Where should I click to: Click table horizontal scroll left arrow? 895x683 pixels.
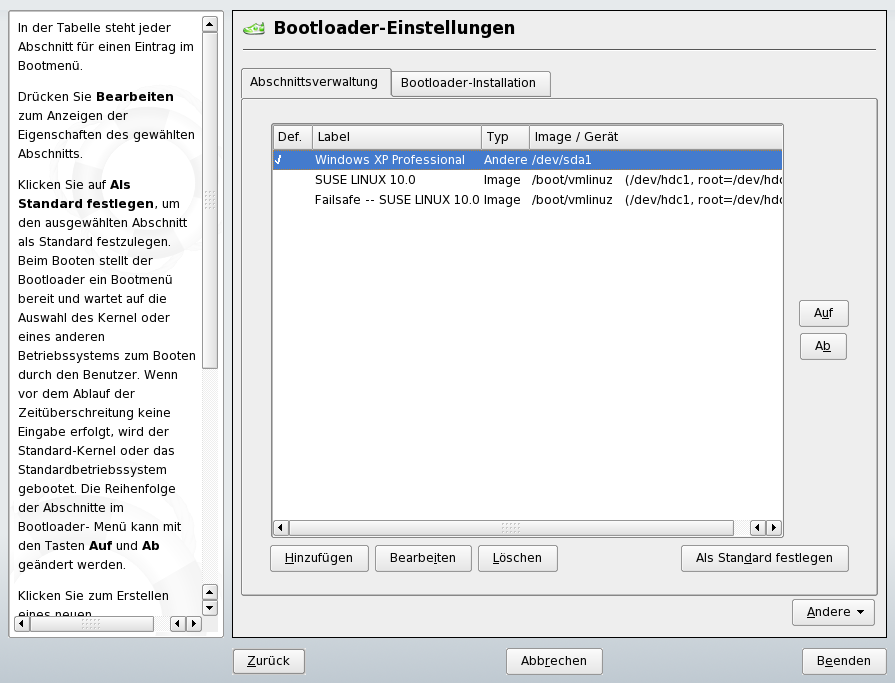(x=281, y=527)
